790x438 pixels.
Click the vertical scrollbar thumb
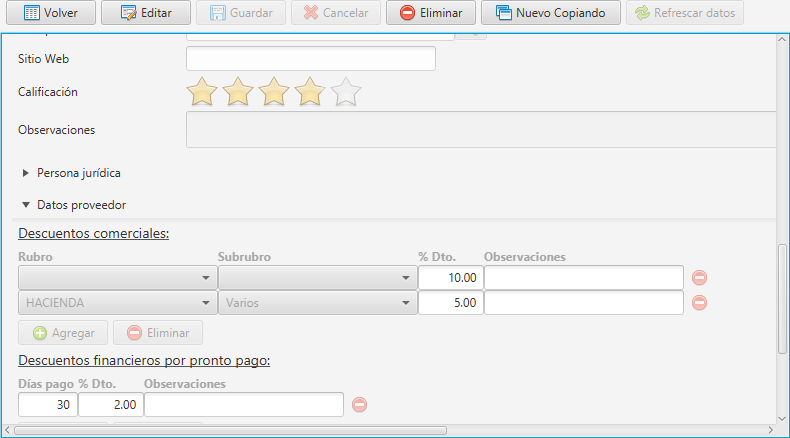coord(782,299)
